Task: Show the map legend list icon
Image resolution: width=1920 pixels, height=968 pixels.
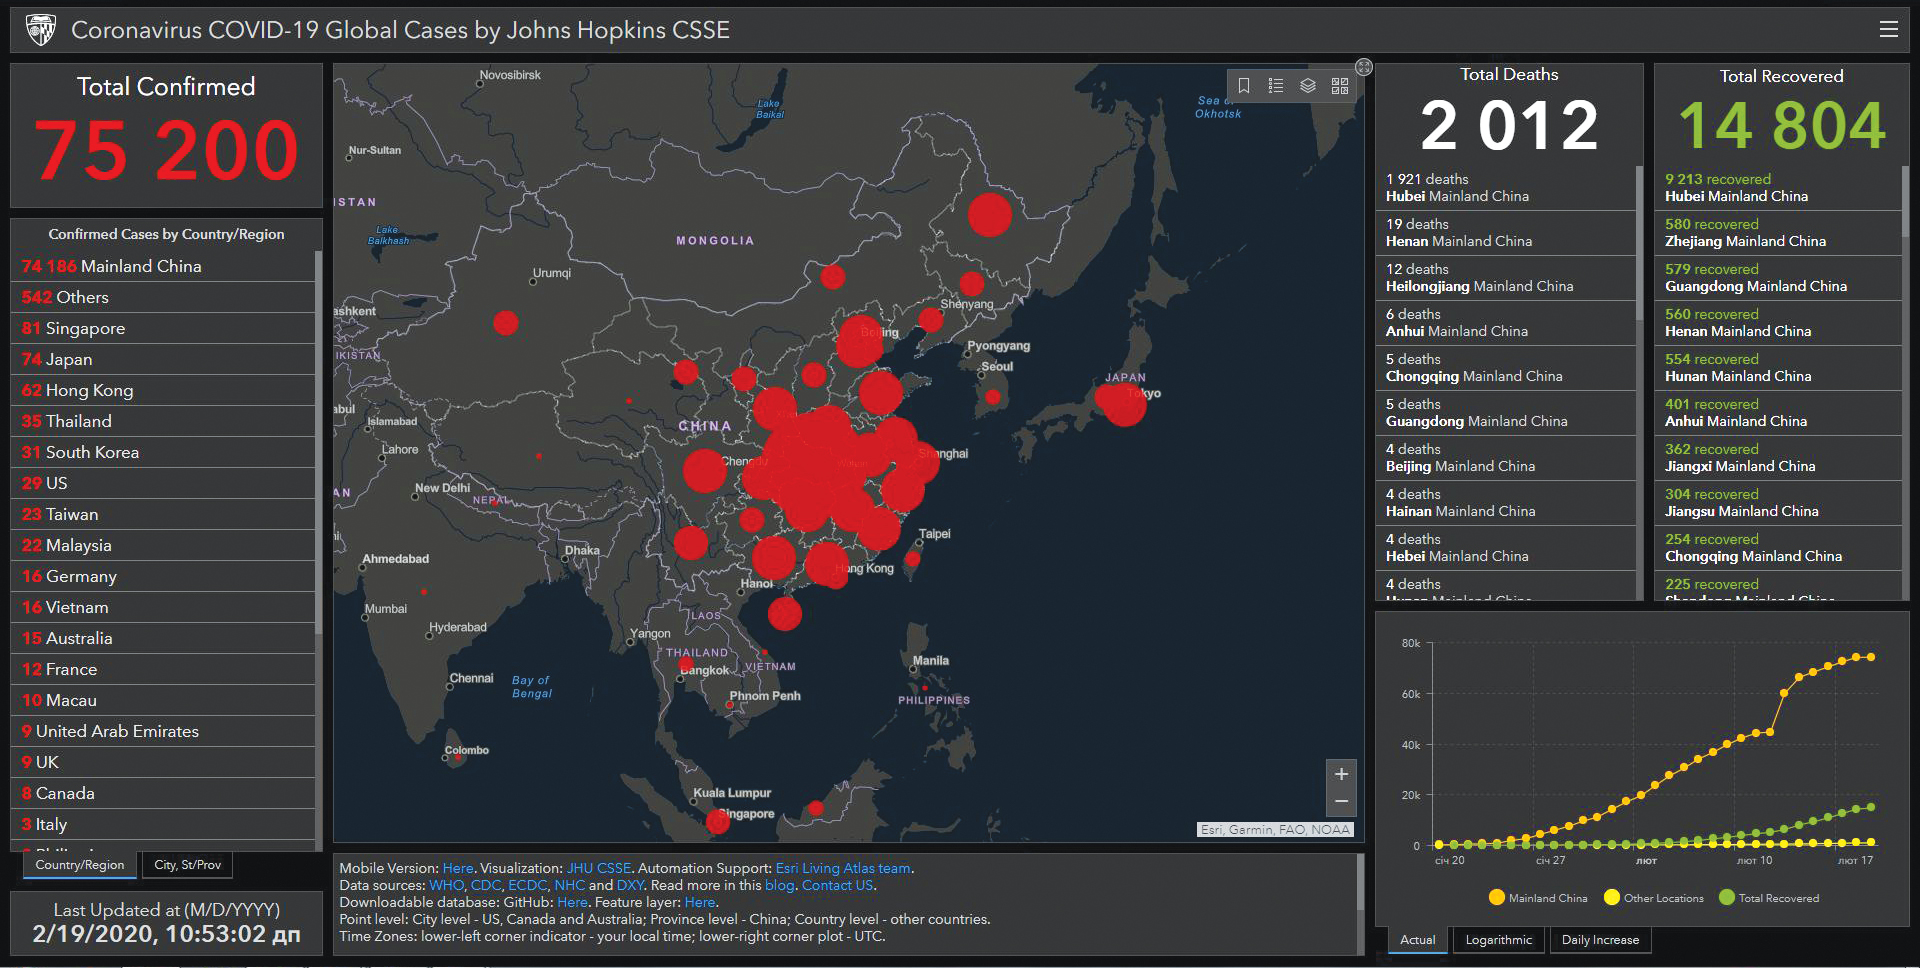Action: (1276, 86)
